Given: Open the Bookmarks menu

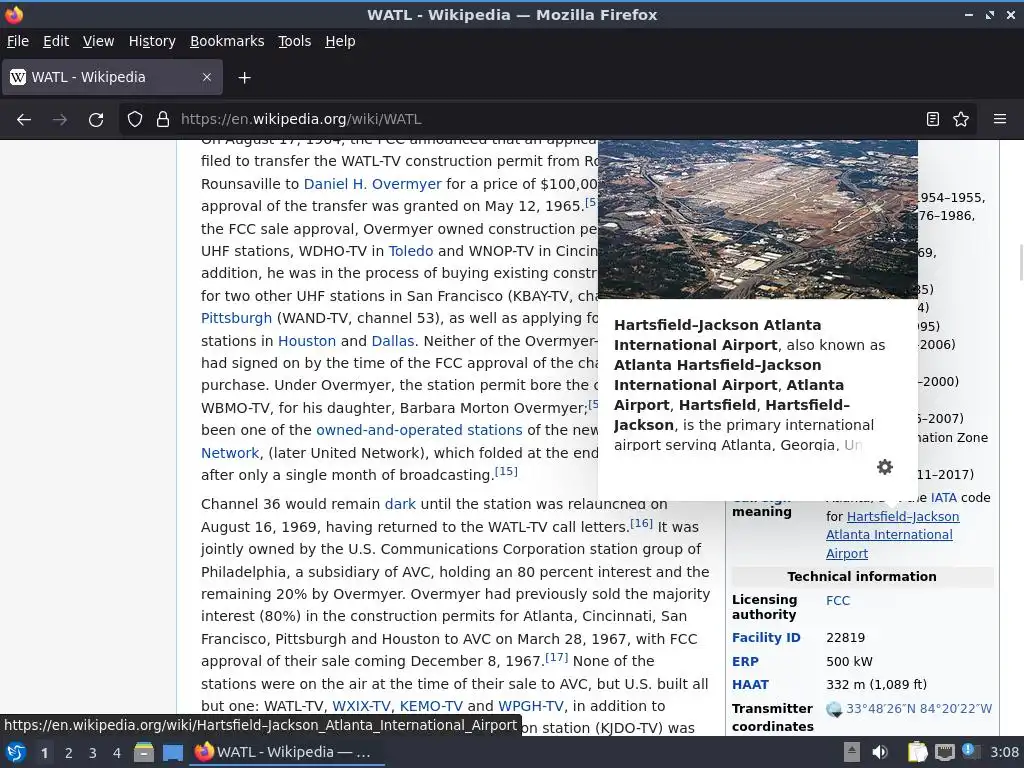Looking at the screenshot, I should 227,41.
